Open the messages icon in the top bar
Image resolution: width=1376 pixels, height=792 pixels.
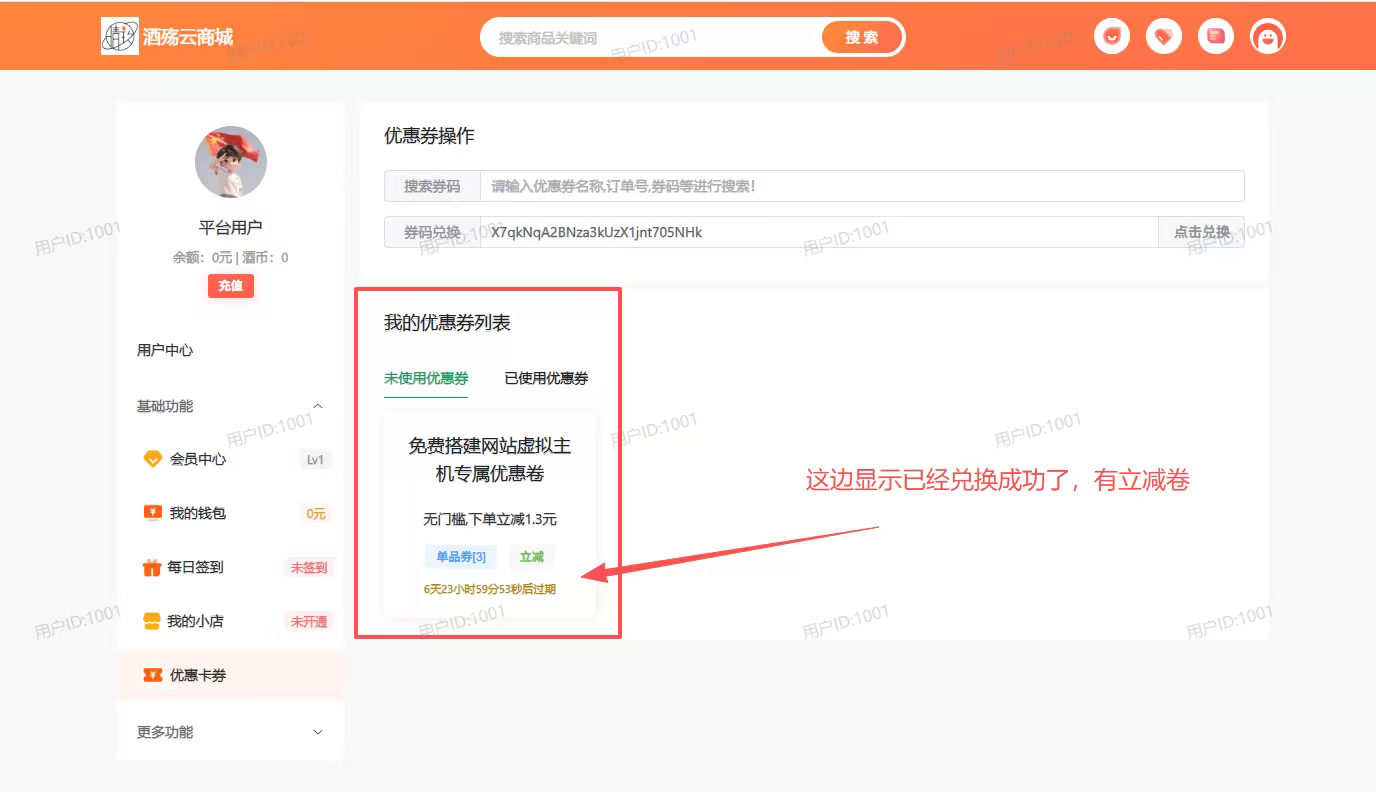1111,35
